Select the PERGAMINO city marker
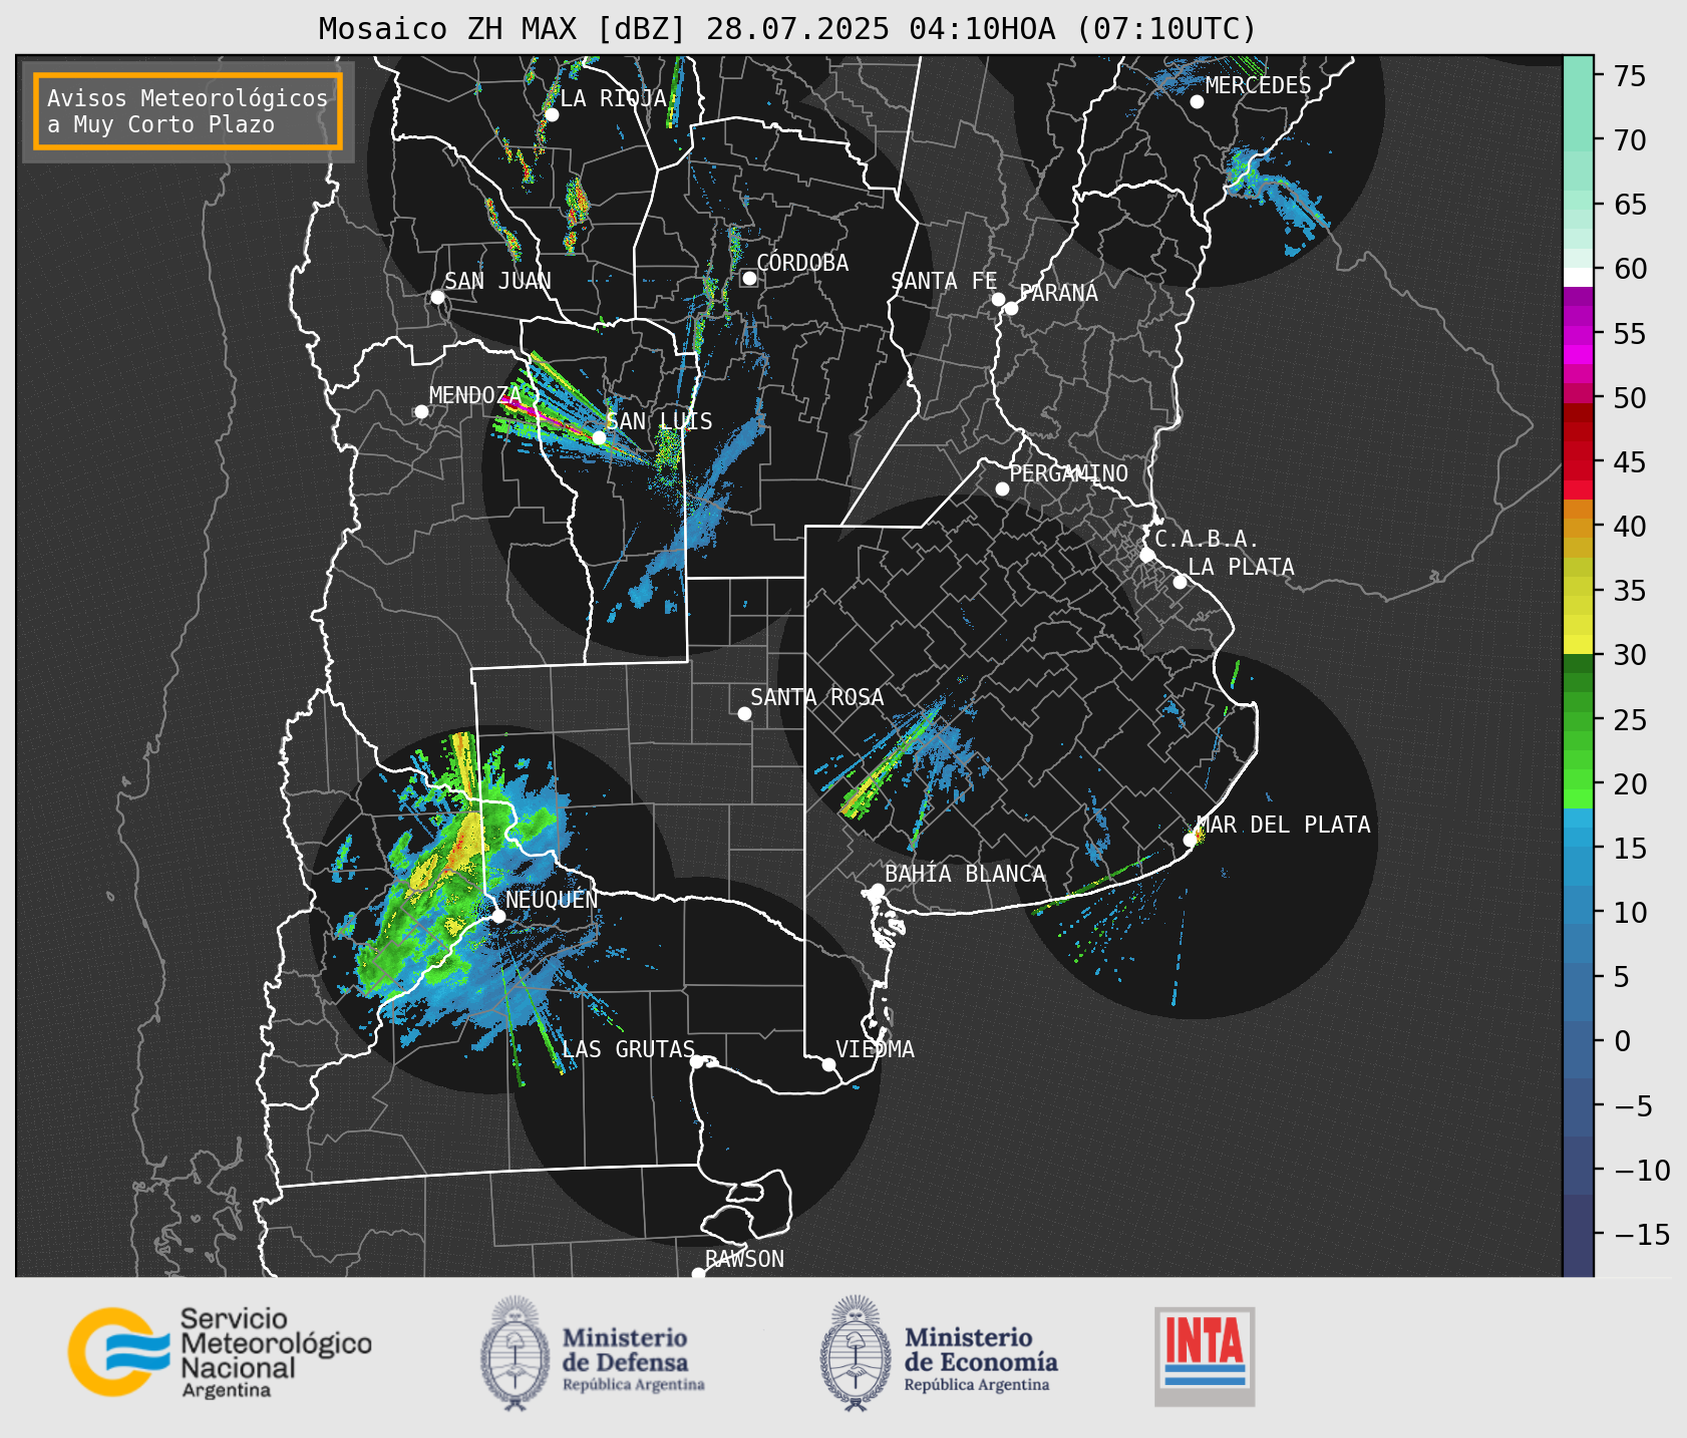This screenshot has width=1687, height=1438. 1002,489
